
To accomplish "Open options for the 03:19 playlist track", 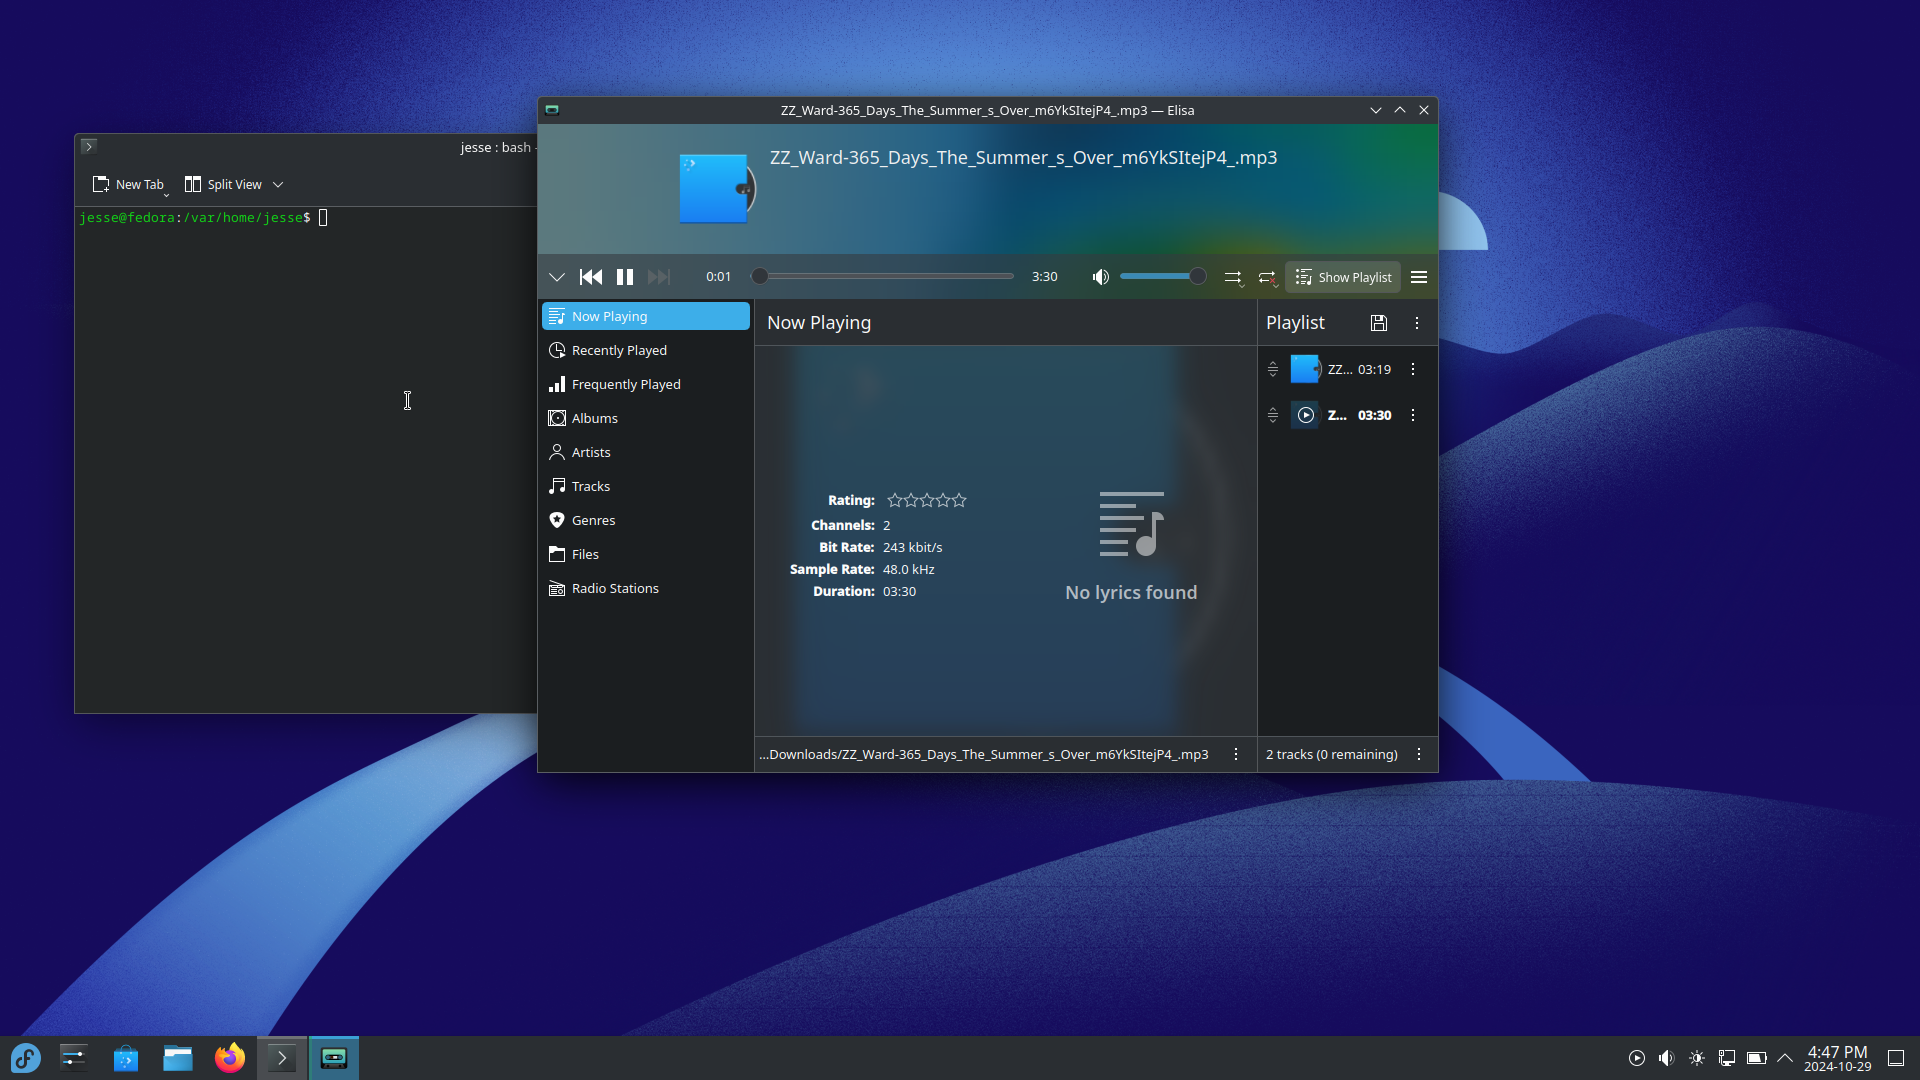I will [1413, 369].
